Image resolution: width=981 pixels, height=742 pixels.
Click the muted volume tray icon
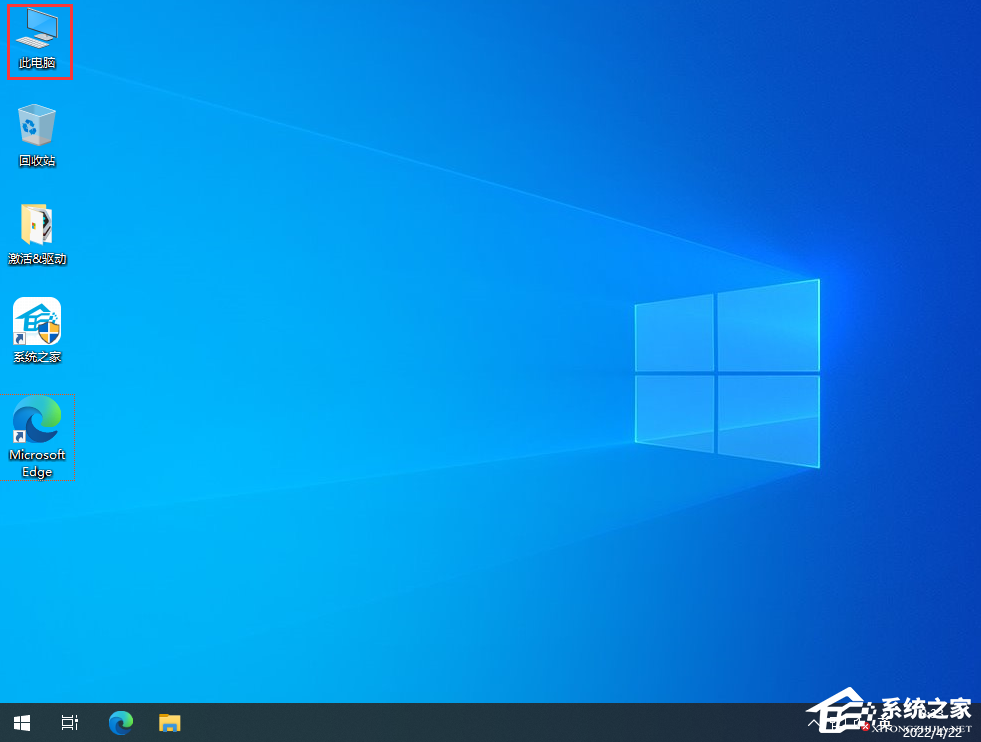[860, 722]
